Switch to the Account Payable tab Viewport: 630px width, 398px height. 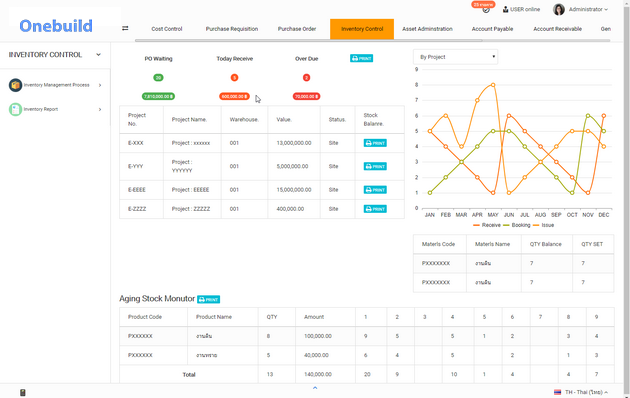pos(492,29)
